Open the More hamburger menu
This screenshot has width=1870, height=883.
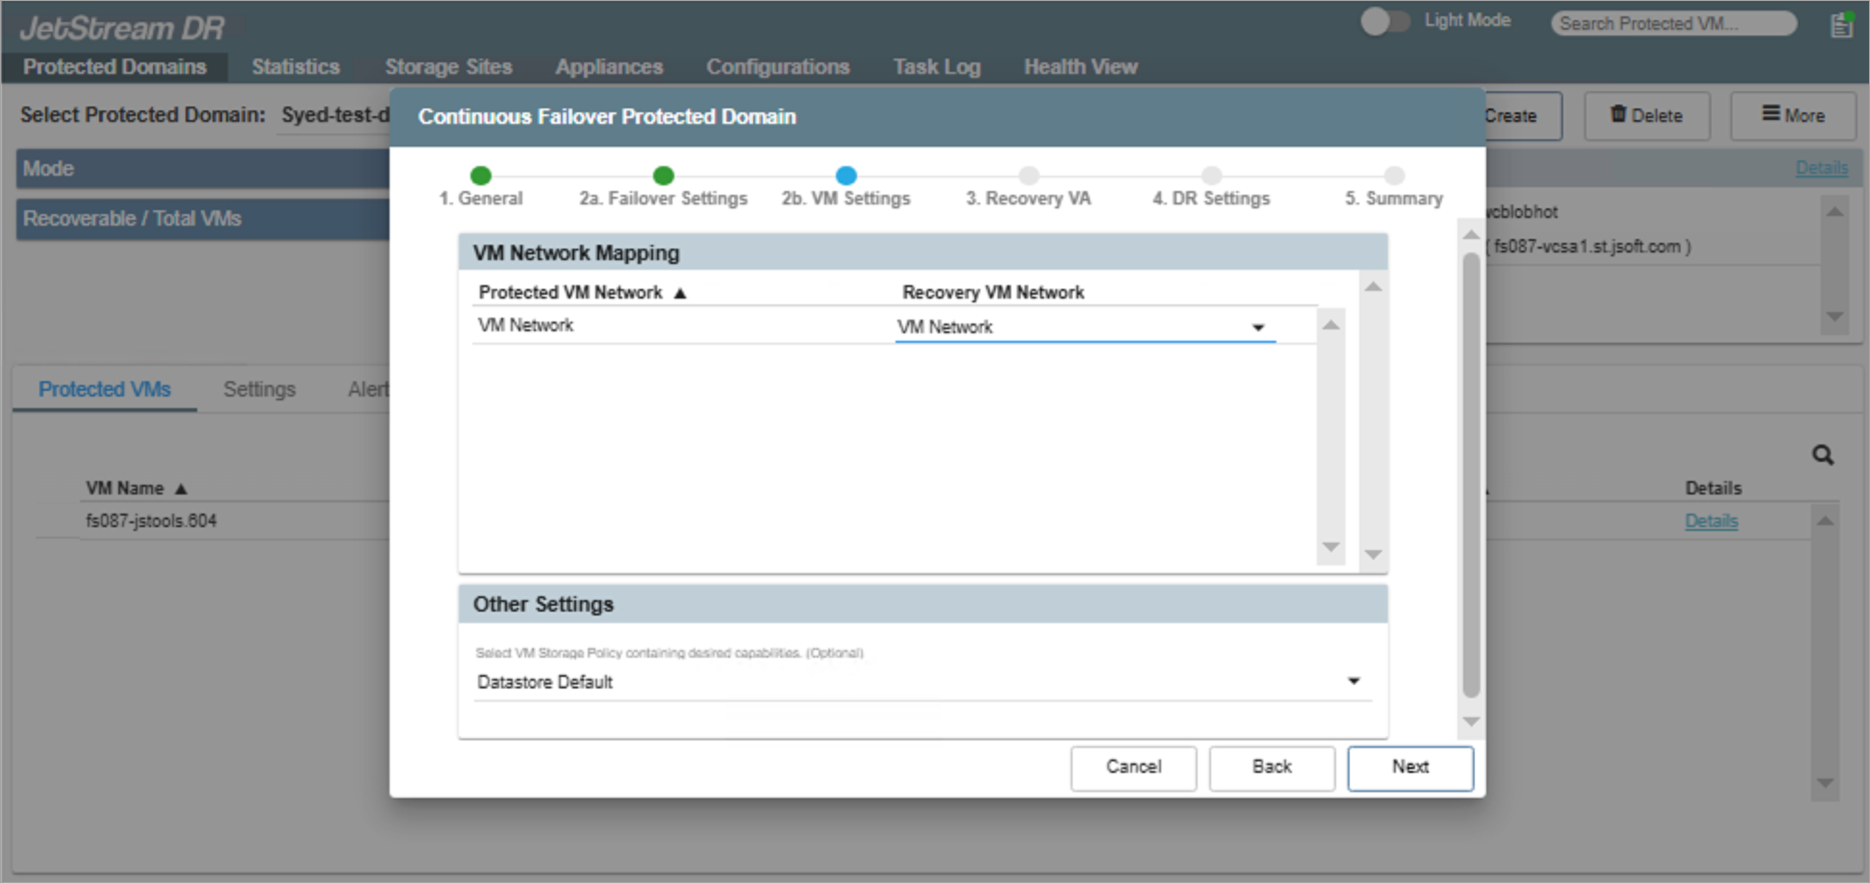point(1793,116)
